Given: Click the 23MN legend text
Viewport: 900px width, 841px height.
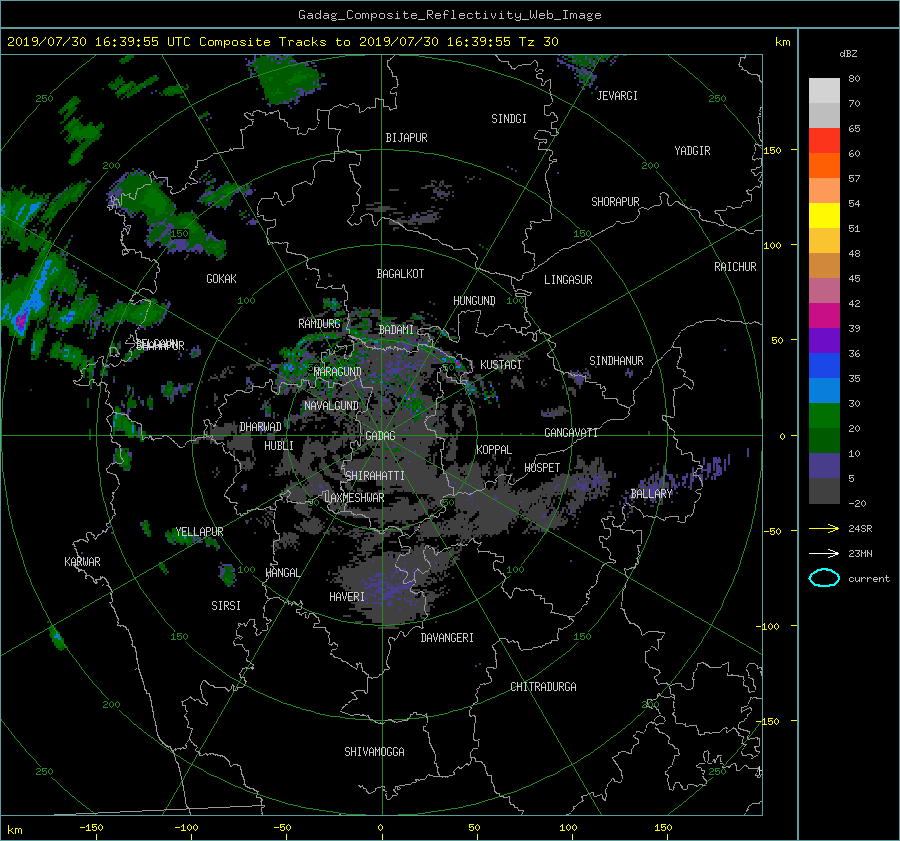Looking at the screenshot, I should coord(860,554).
